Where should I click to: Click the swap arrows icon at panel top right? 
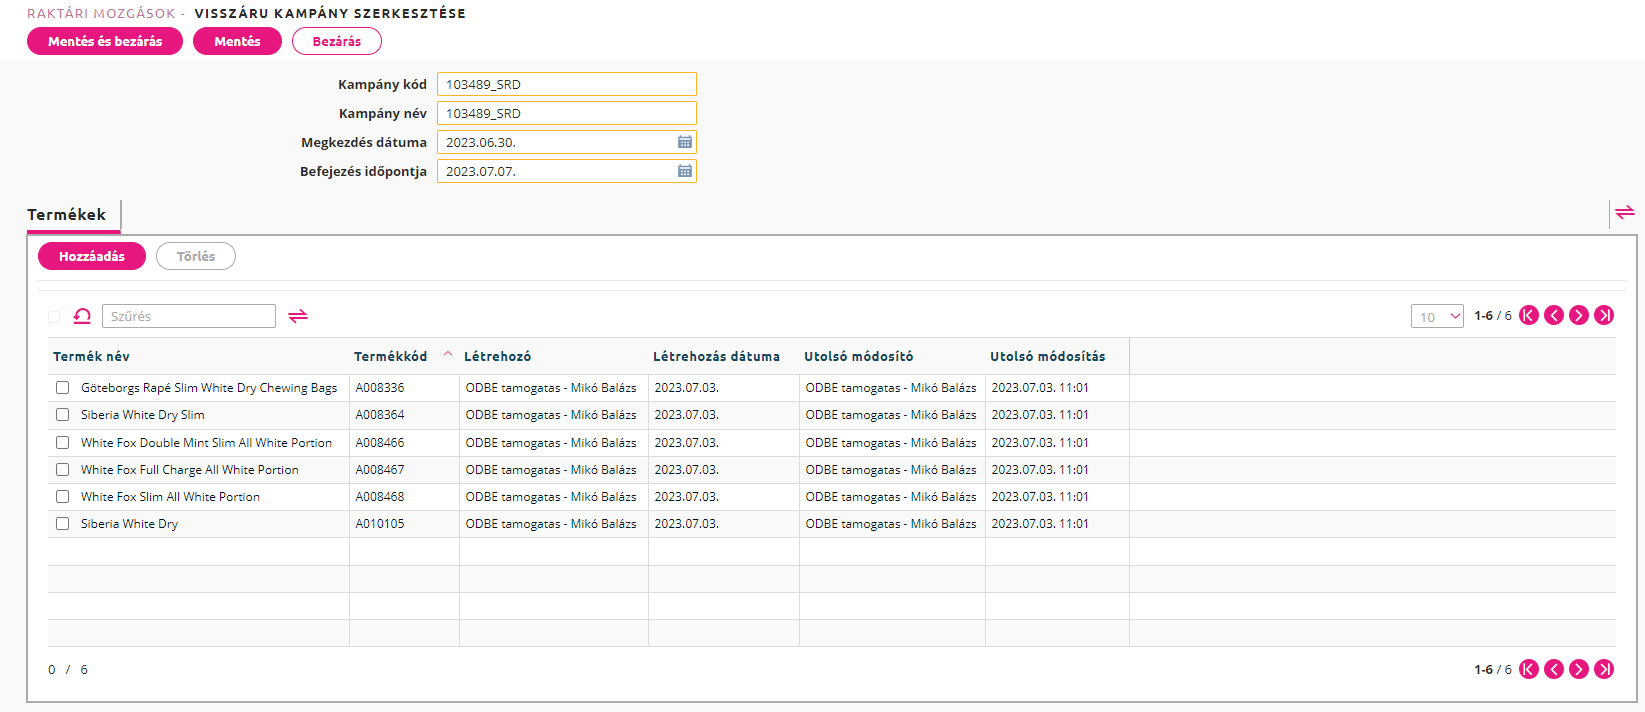click(1625, 212)
